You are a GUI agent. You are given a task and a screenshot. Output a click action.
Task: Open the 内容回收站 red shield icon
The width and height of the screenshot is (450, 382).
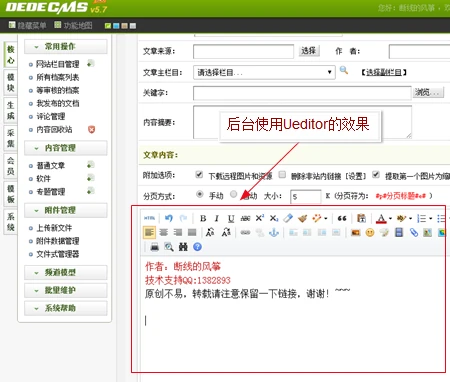92,129
